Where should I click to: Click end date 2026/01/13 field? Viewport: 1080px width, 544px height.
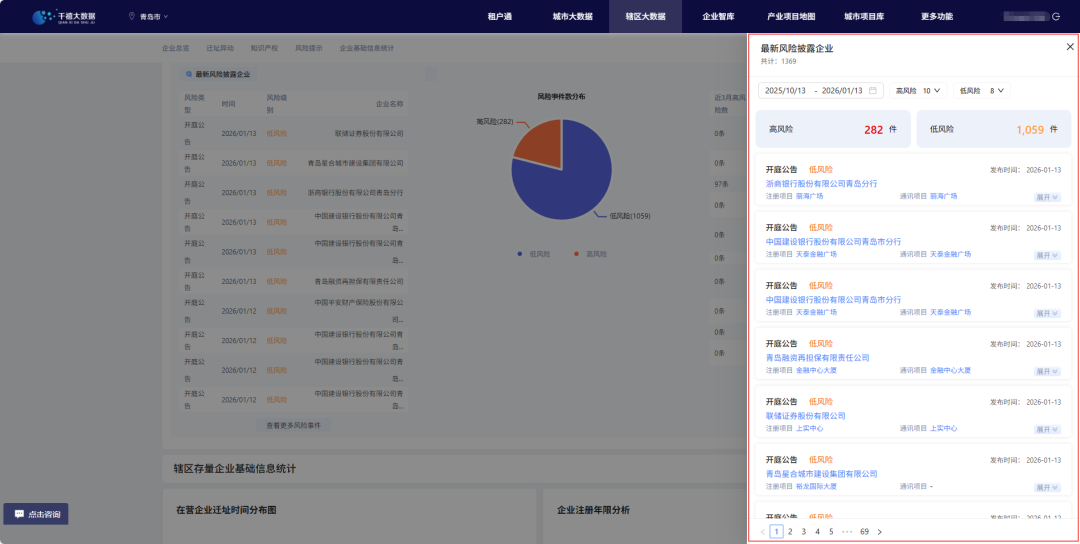click(x=842, y=90)
